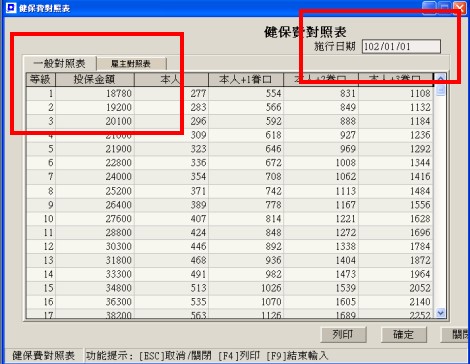Click the cell showing 2140
The image size is (470, 364).
pyautogui.click(x=396, y=302)
